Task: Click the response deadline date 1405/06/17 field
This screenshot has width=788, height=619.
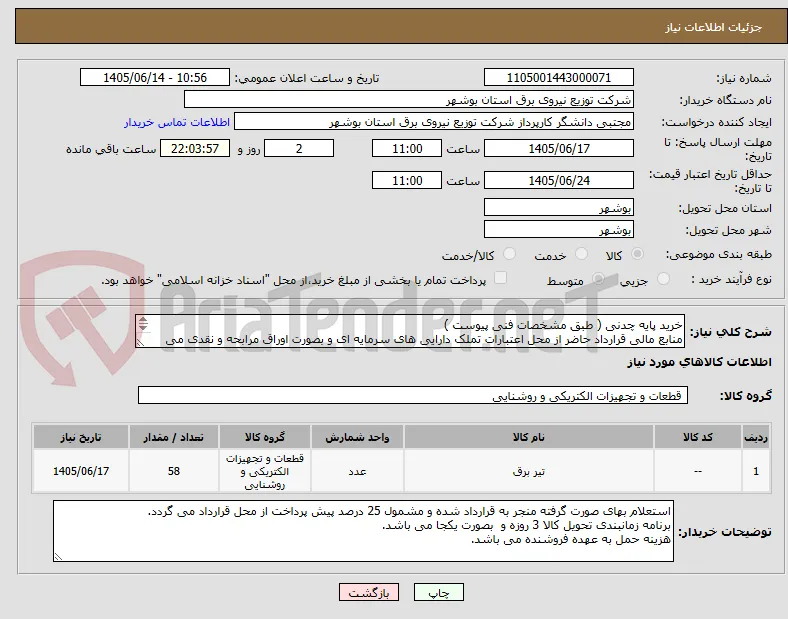Action: point(558,149)
